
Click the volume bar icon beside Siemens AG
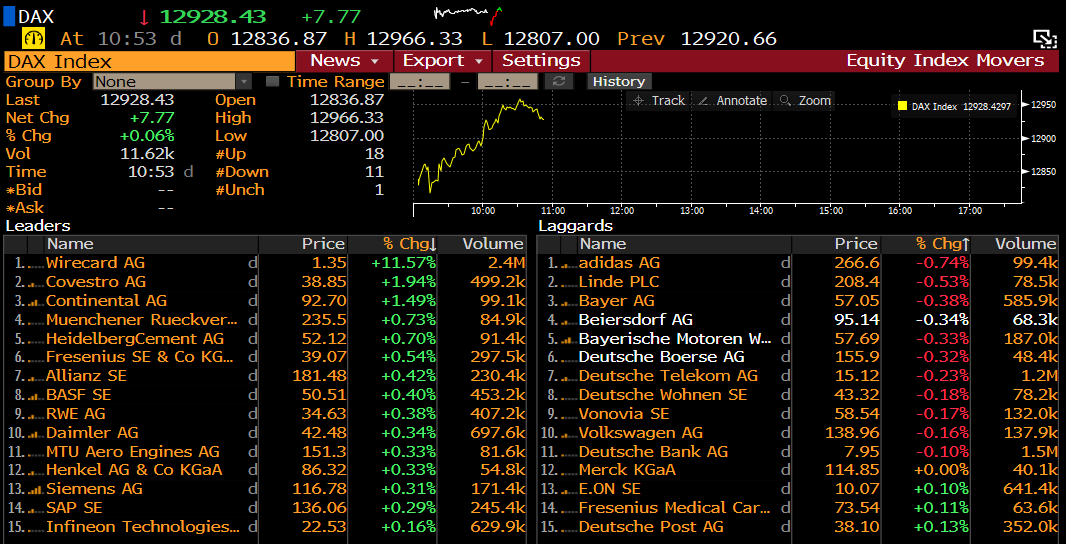[x=36, y=490]
